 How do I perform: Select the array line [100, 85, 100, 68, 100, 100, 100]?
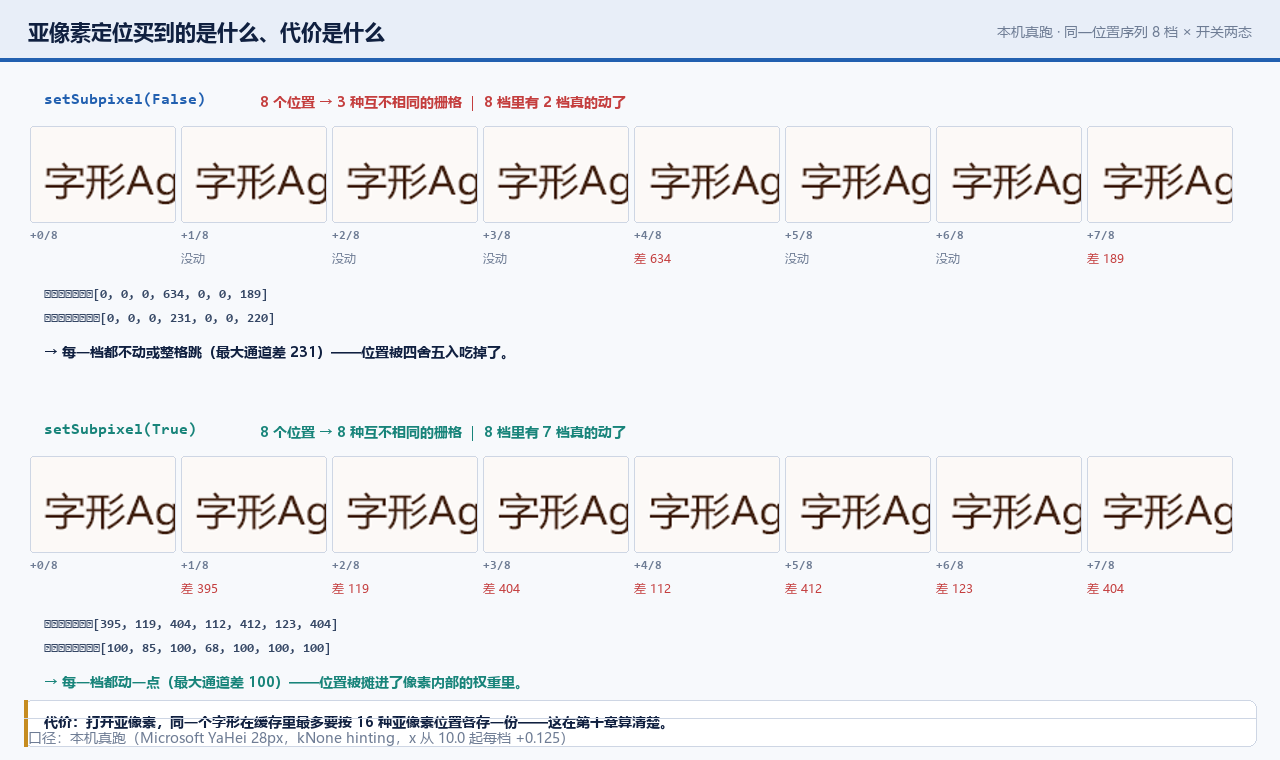pos(188,648)
